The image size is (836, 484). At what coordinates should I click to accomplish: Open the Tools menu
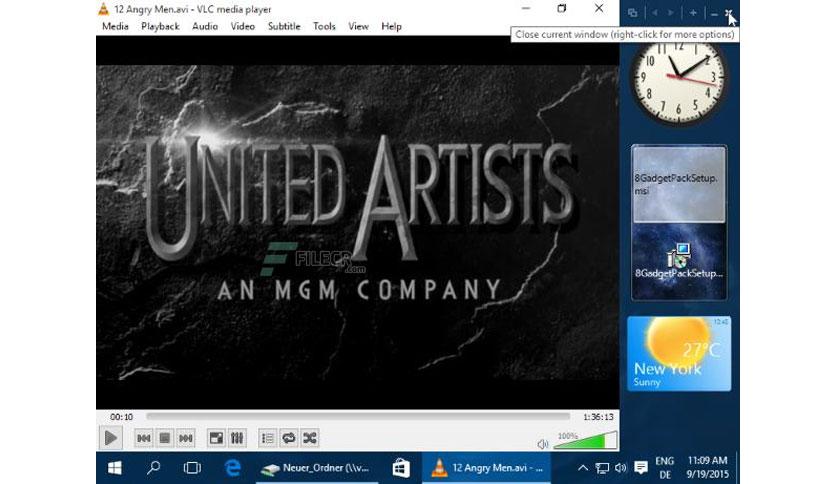[324, 26]
